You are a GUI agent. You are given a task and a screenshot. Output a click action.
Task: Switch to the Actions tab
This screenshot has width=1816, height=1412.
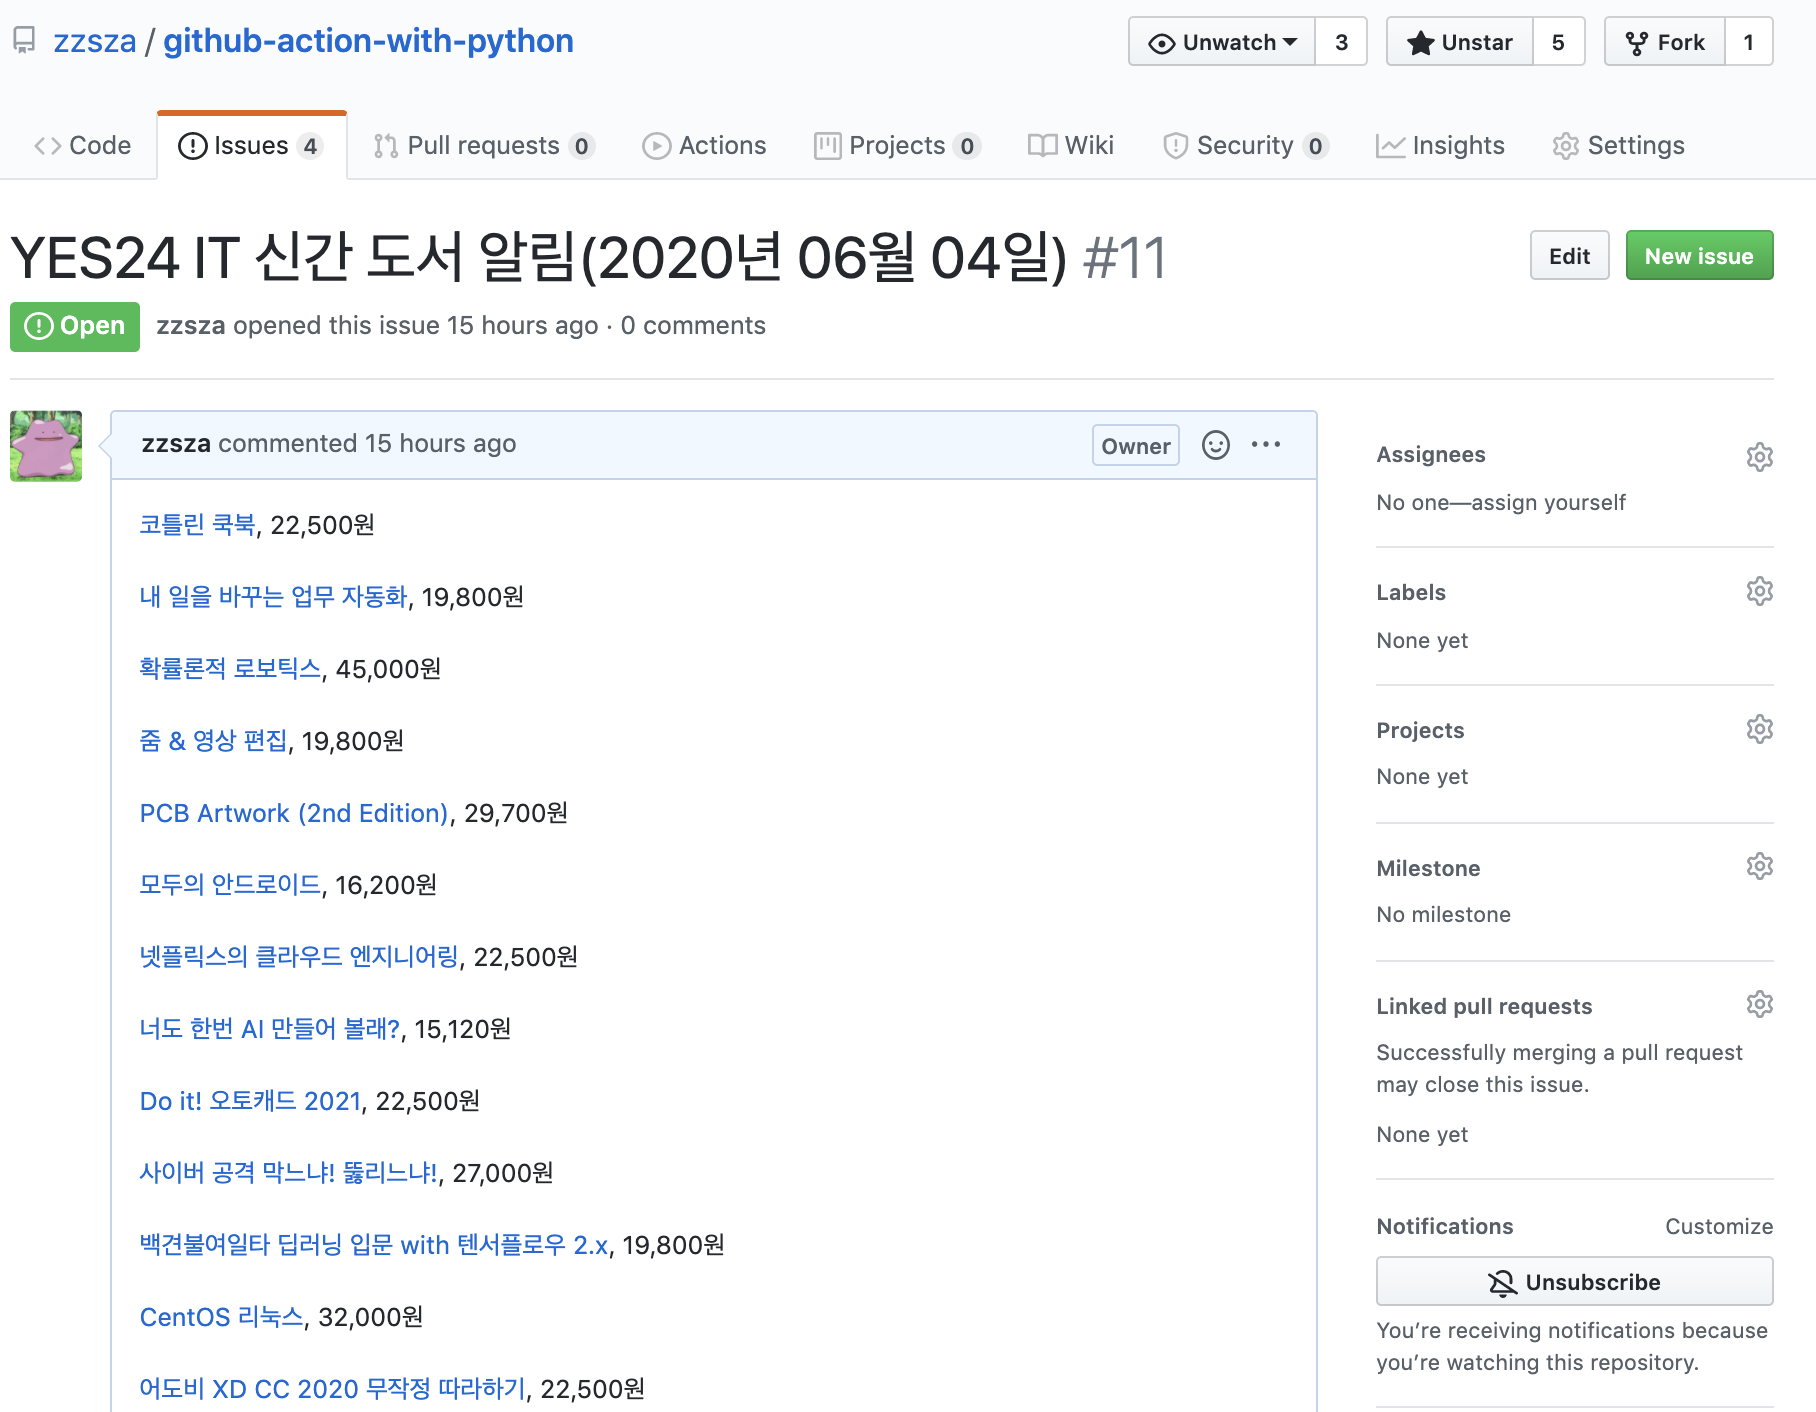(x=704, y=146)
